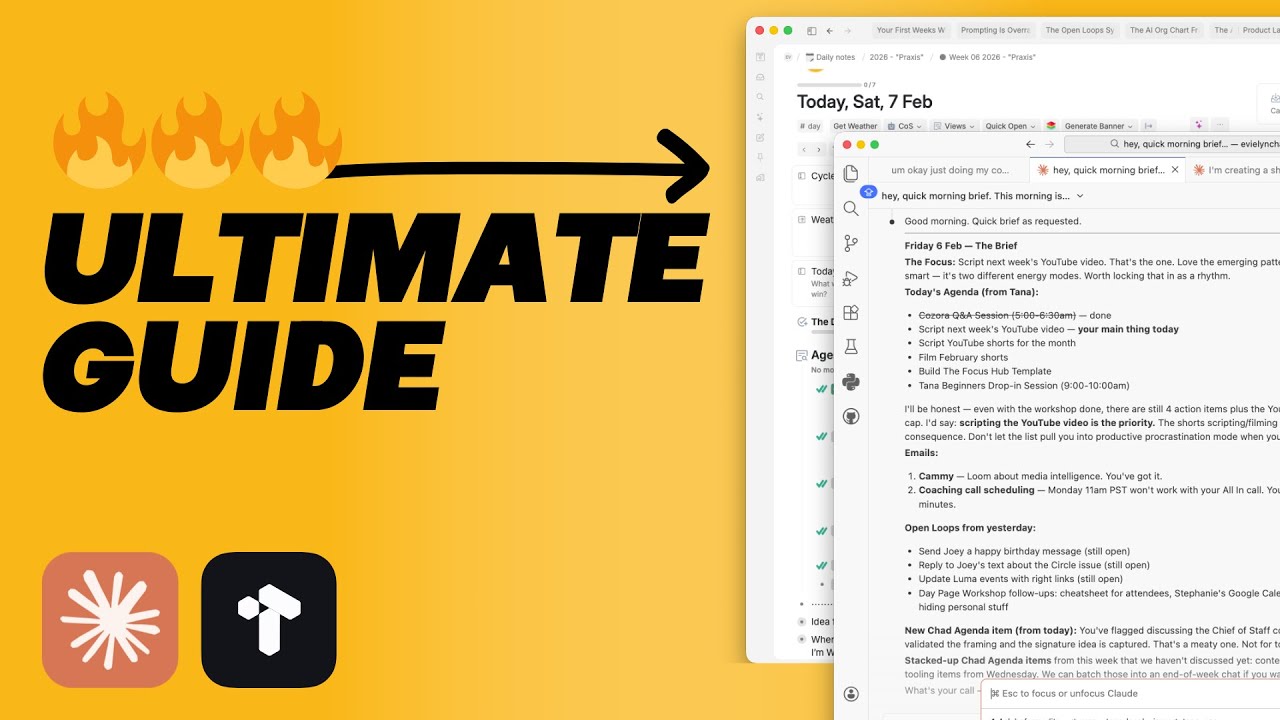This screenshot has height=720, width=1280.
Task: Open the three-dots menu in Tana toolbar
Action: [x=1218, y=125]
